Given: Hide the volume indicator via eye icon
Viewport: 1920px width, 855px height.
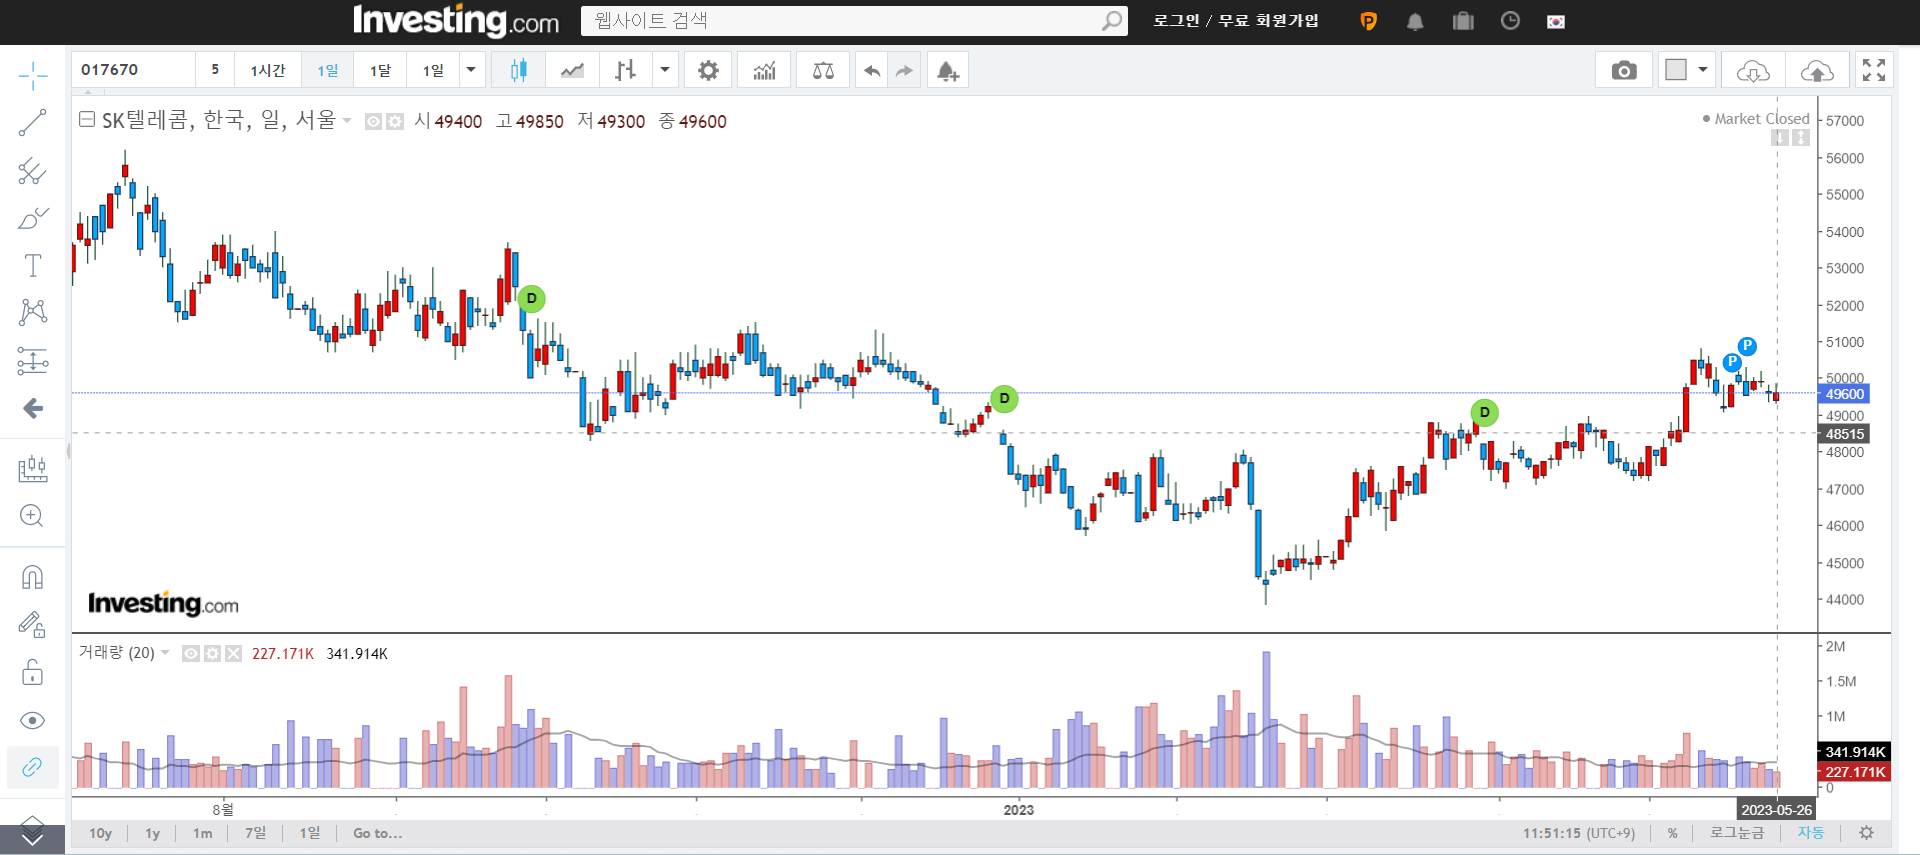Looking at the screenshot, I should coord(191,653).
